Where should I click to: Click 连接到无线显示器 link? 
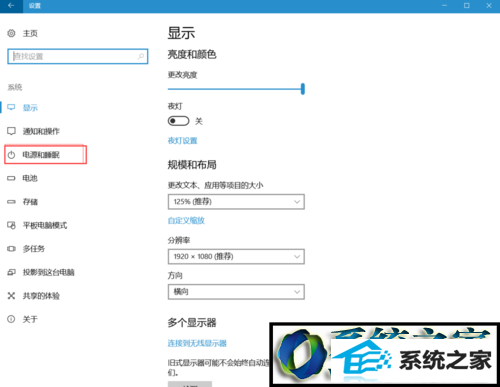(x=197, y=343)
